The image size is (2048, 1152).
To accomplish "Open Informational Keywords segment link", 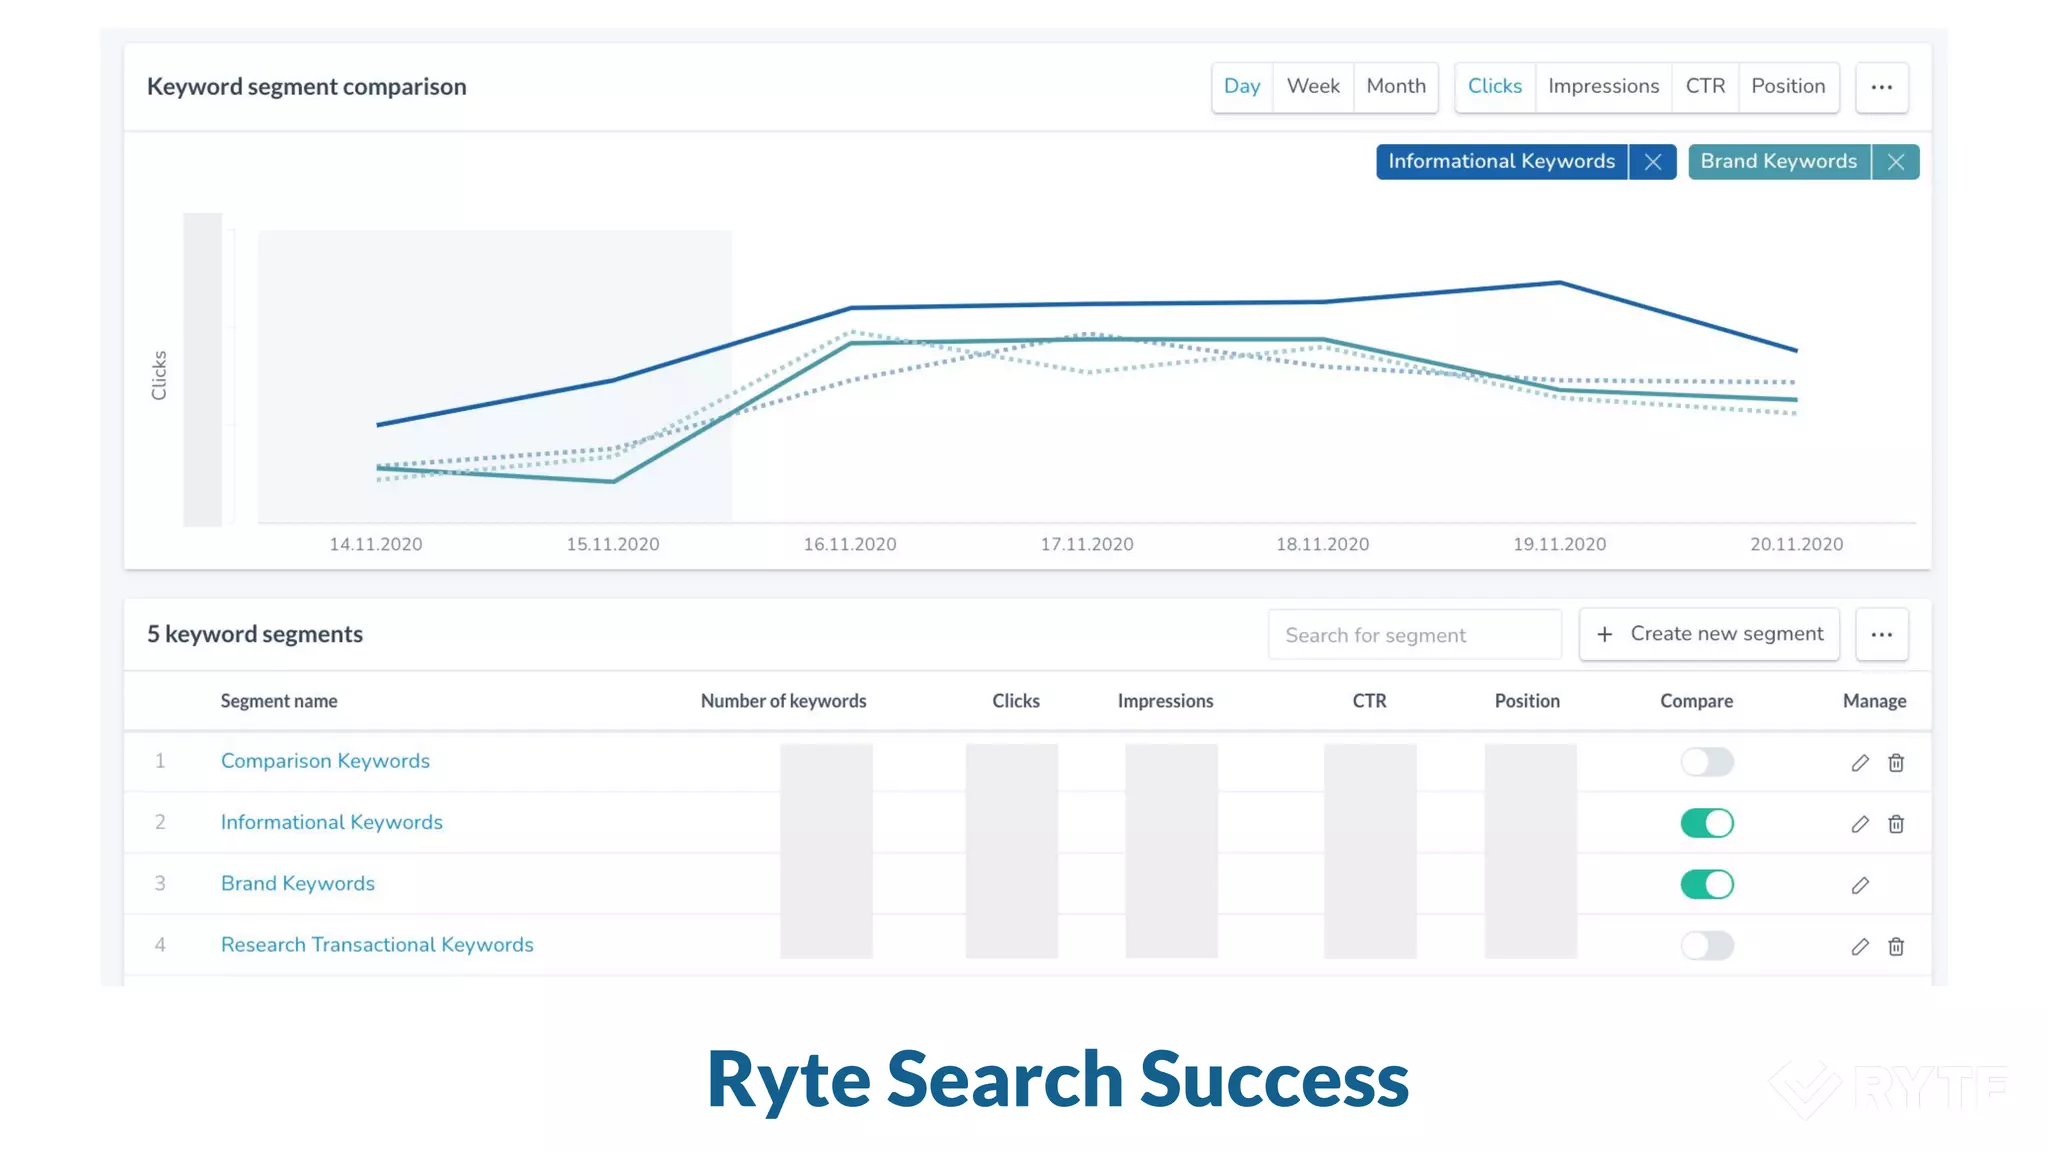I will pos(332,822).
